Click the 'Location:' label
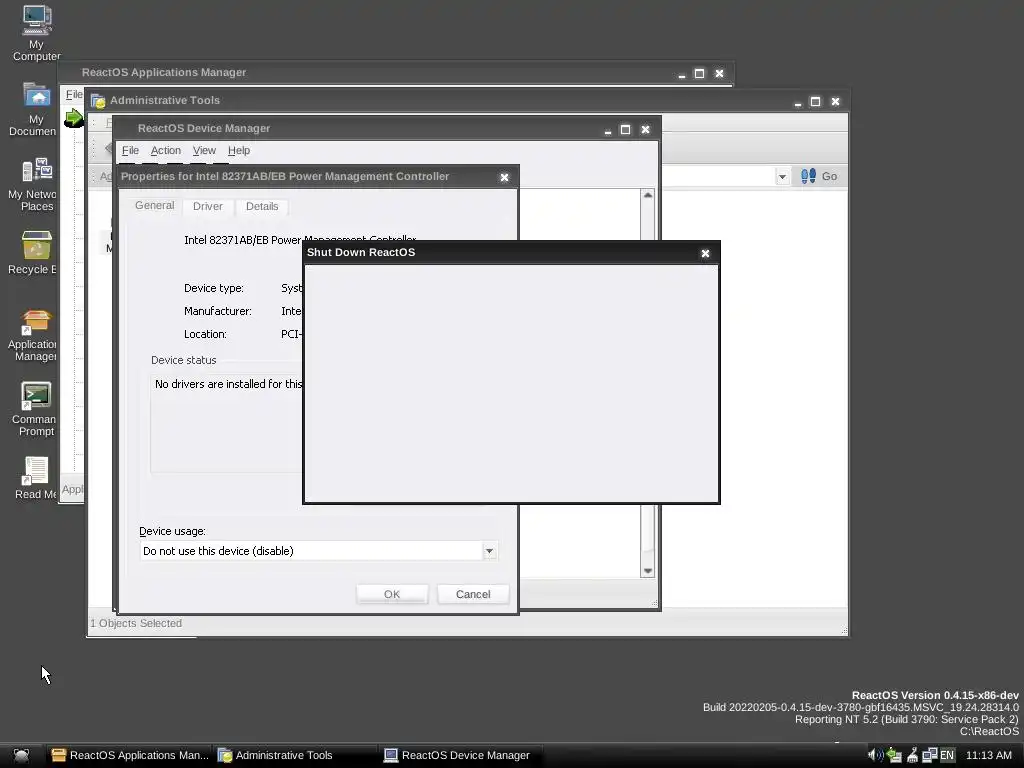This screenshot has width=1024, height=768. 205,334
